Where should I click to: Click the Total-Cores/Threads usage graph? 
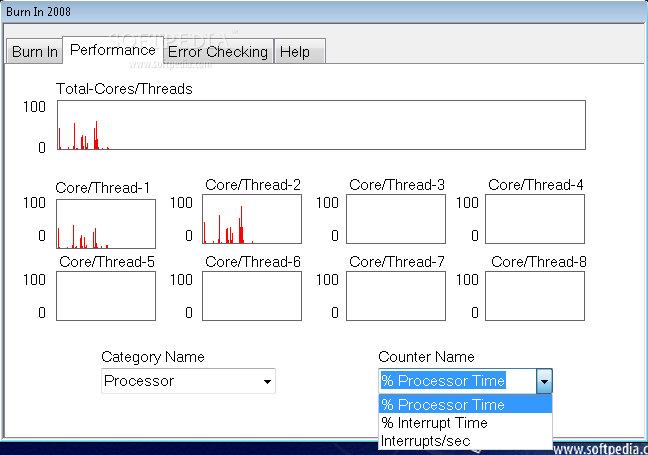click(321, 125)
